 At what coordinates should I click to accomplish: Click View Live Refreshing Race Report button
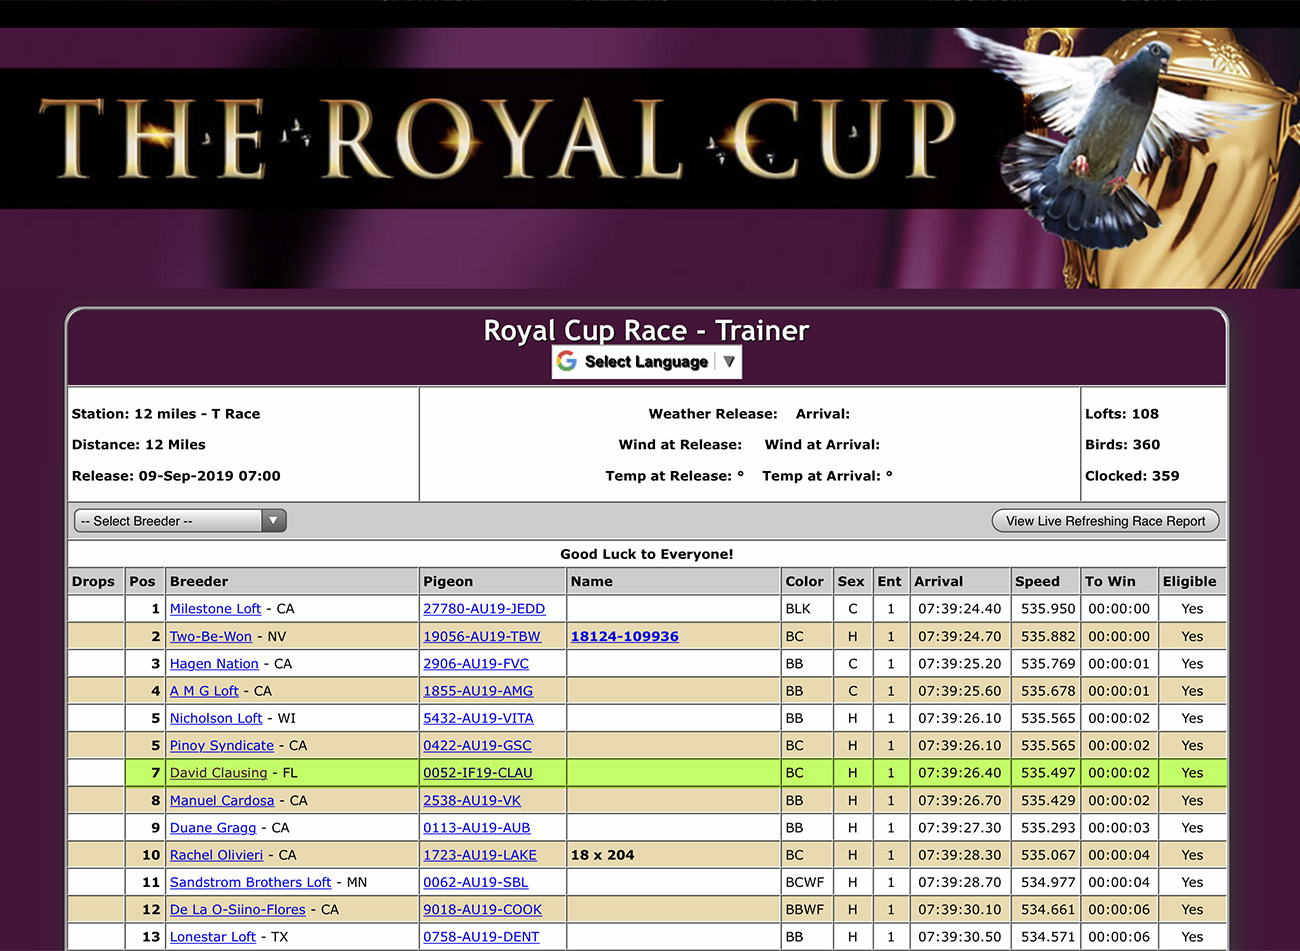tap(1105, 521)
